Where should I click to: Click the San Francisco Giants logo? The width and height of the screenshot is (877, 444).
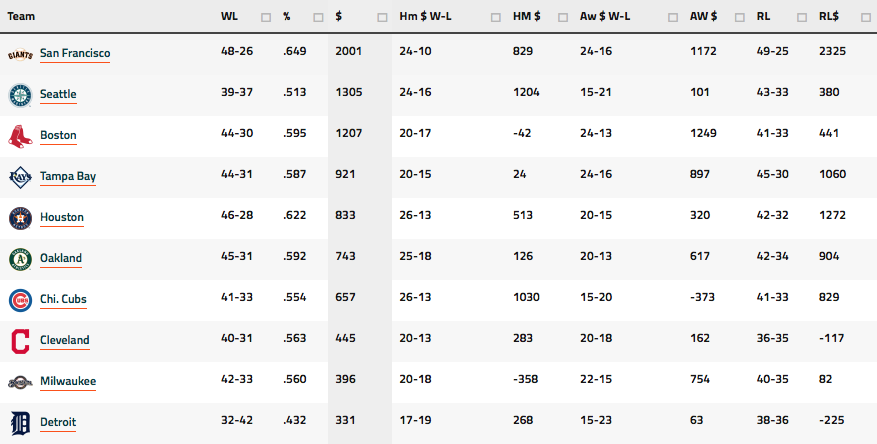click(x=20, y=55)
